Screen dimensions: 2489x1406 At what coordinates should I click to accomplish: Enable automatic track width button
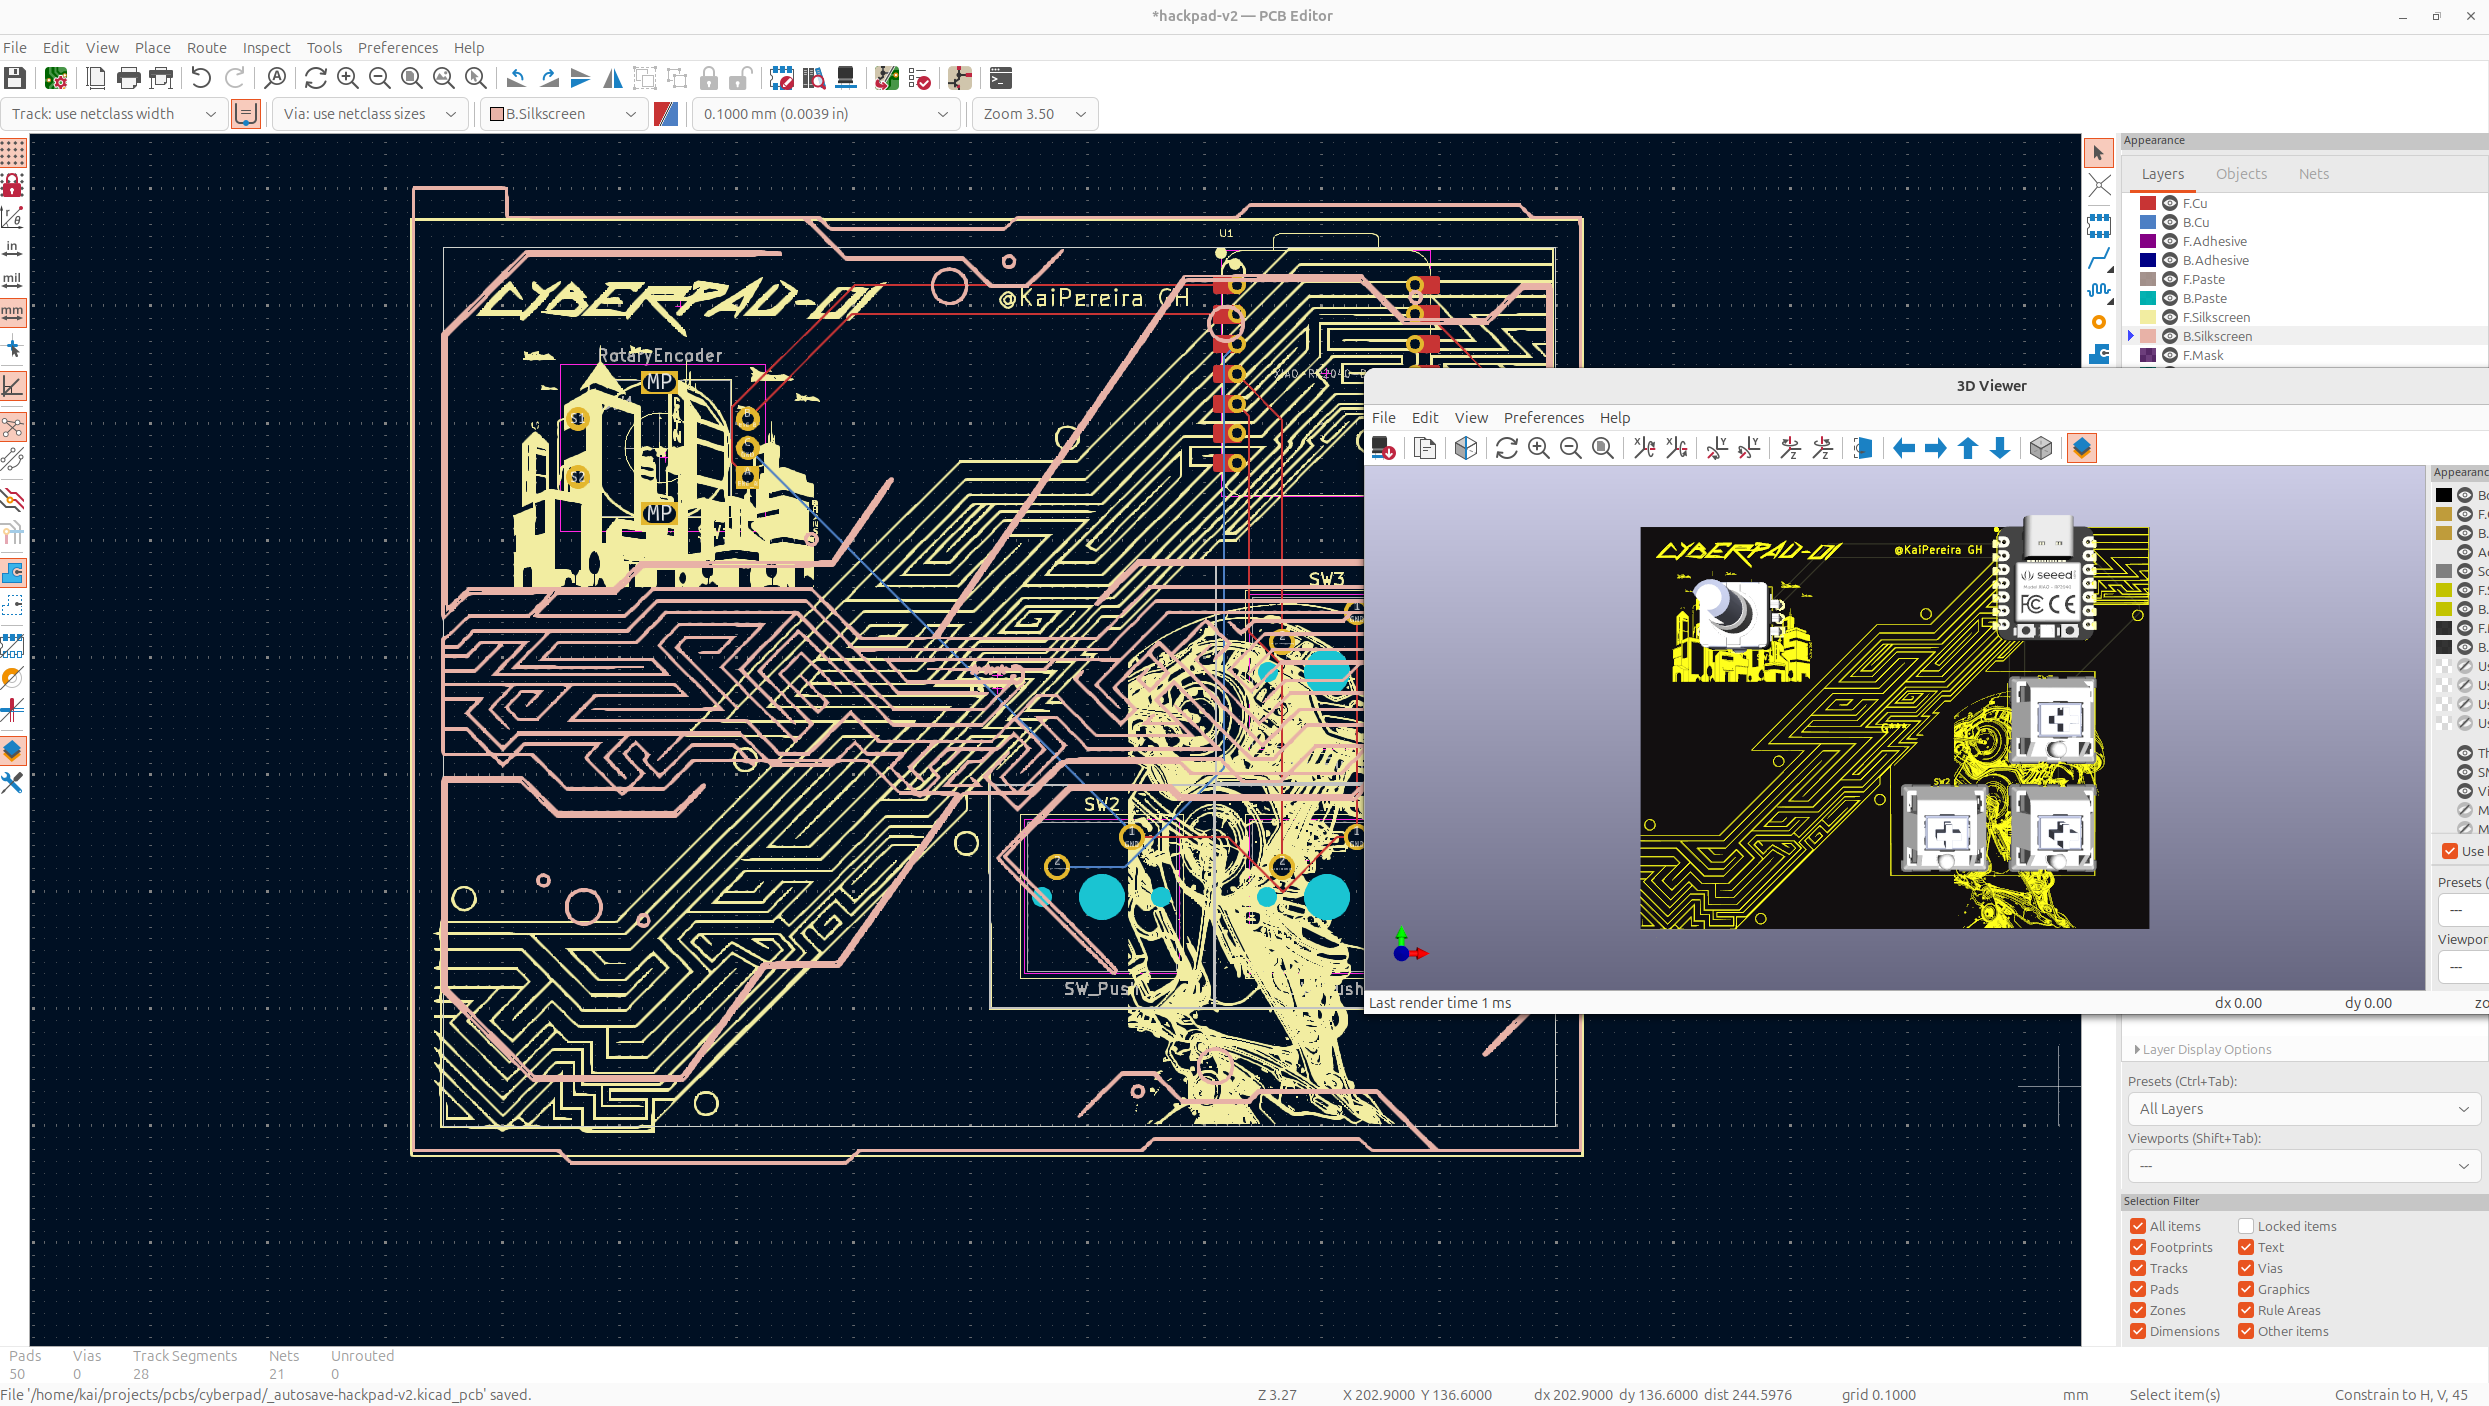click(x=246, y=113)
